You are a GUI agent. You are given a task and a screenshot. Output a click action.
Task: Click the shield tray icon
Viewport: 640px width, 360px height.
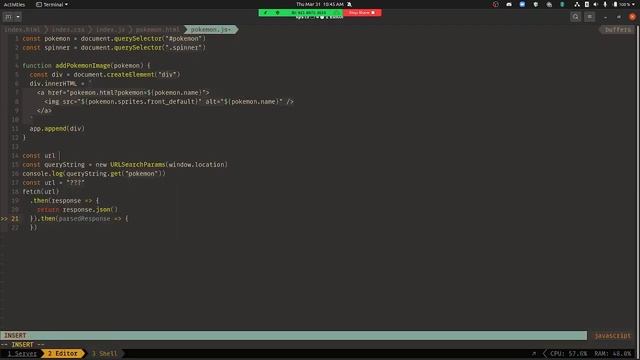(x=536, y=4)
